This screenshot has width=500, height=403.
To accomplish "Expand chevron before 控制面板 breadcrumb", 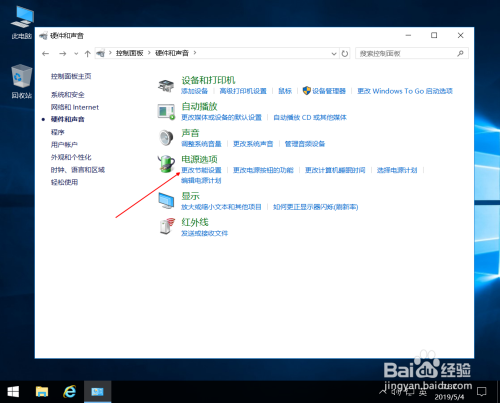I will 110,53.
